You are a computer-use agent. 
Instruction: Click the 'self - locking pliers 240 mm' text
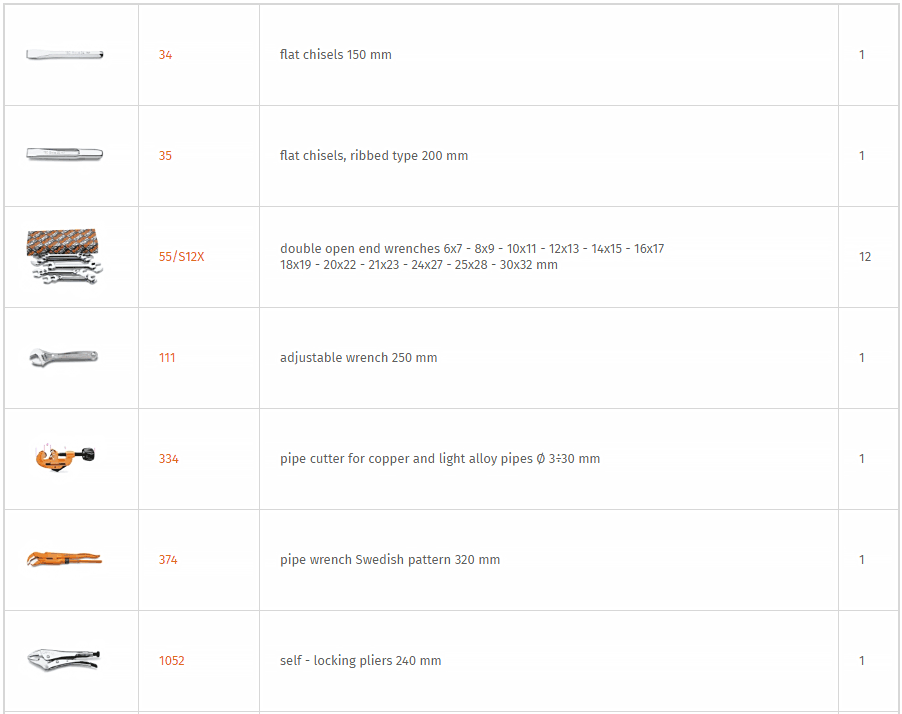click(361, 660)
